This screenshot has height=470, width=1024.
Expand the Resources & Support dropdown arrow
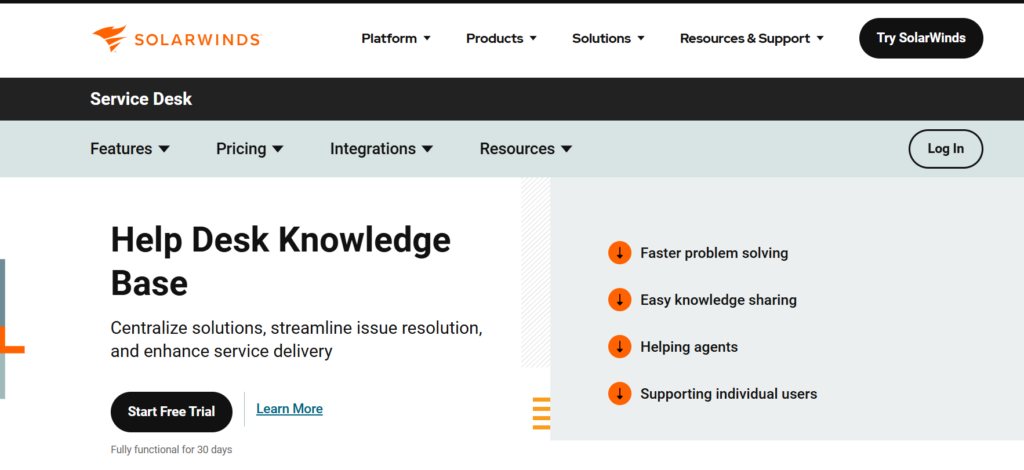(820, 39)
